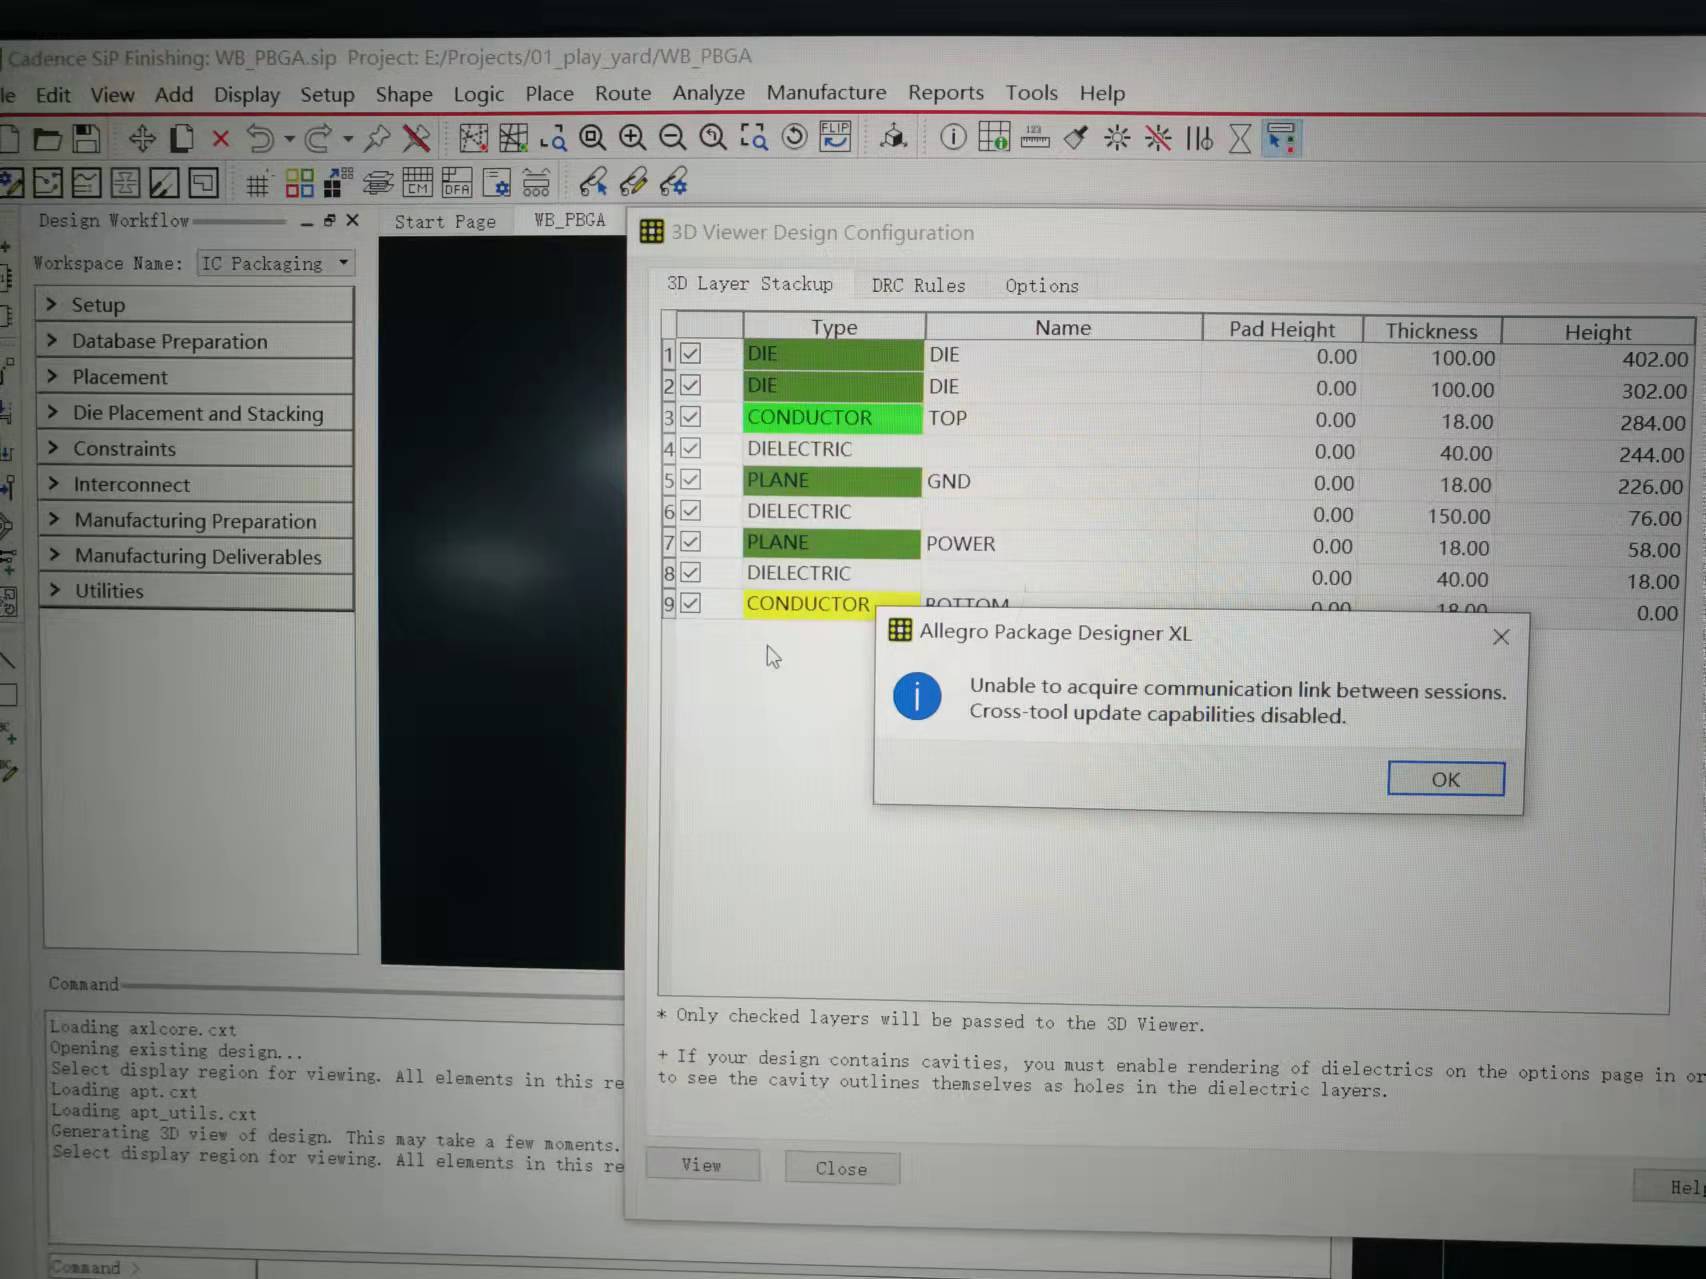Click the yellow CONDUCTOR color cell
Viewport: 1706px width, 1279px height.
click(809, 604)
